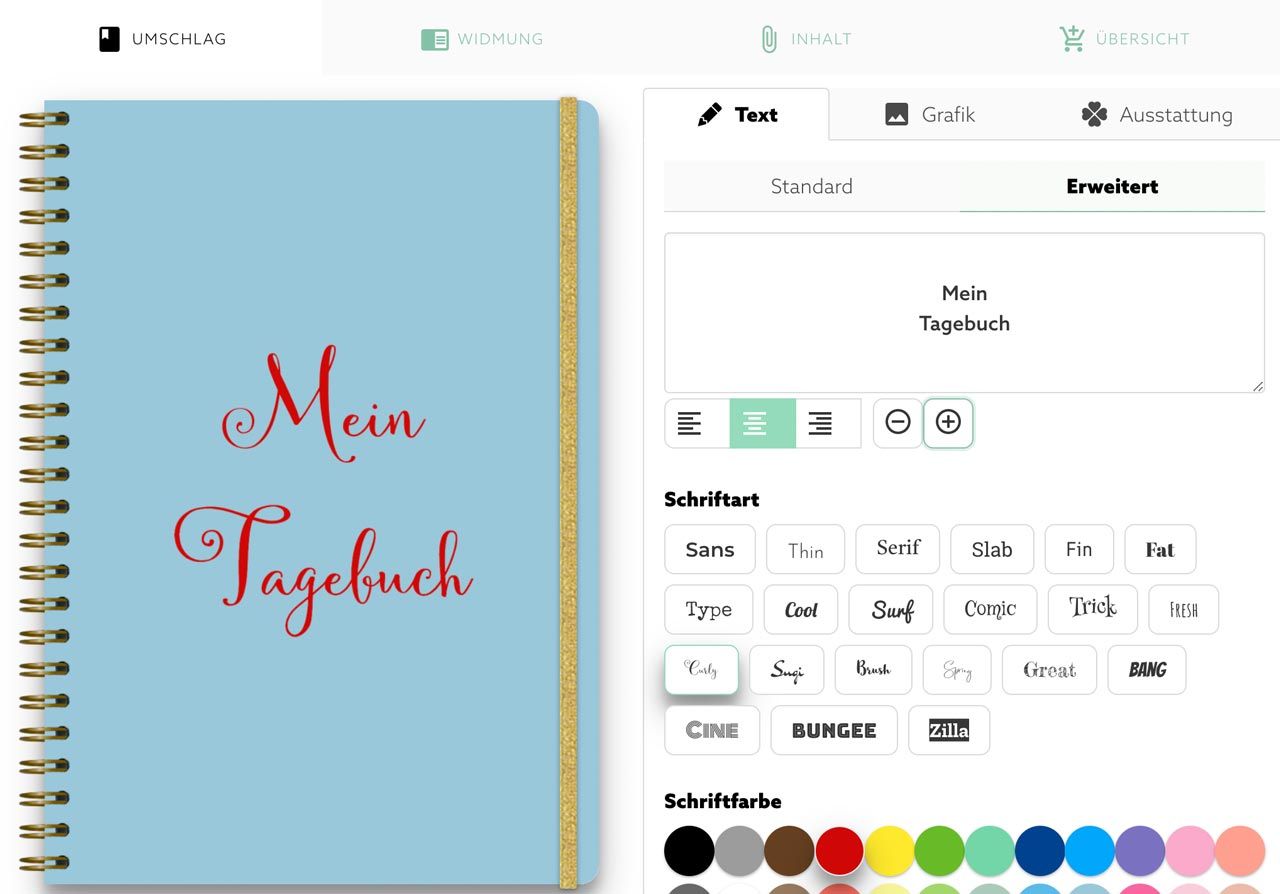This screenshot has height=894, width=1280.
Task: Center-align the cover text
Action: (763, 423)
